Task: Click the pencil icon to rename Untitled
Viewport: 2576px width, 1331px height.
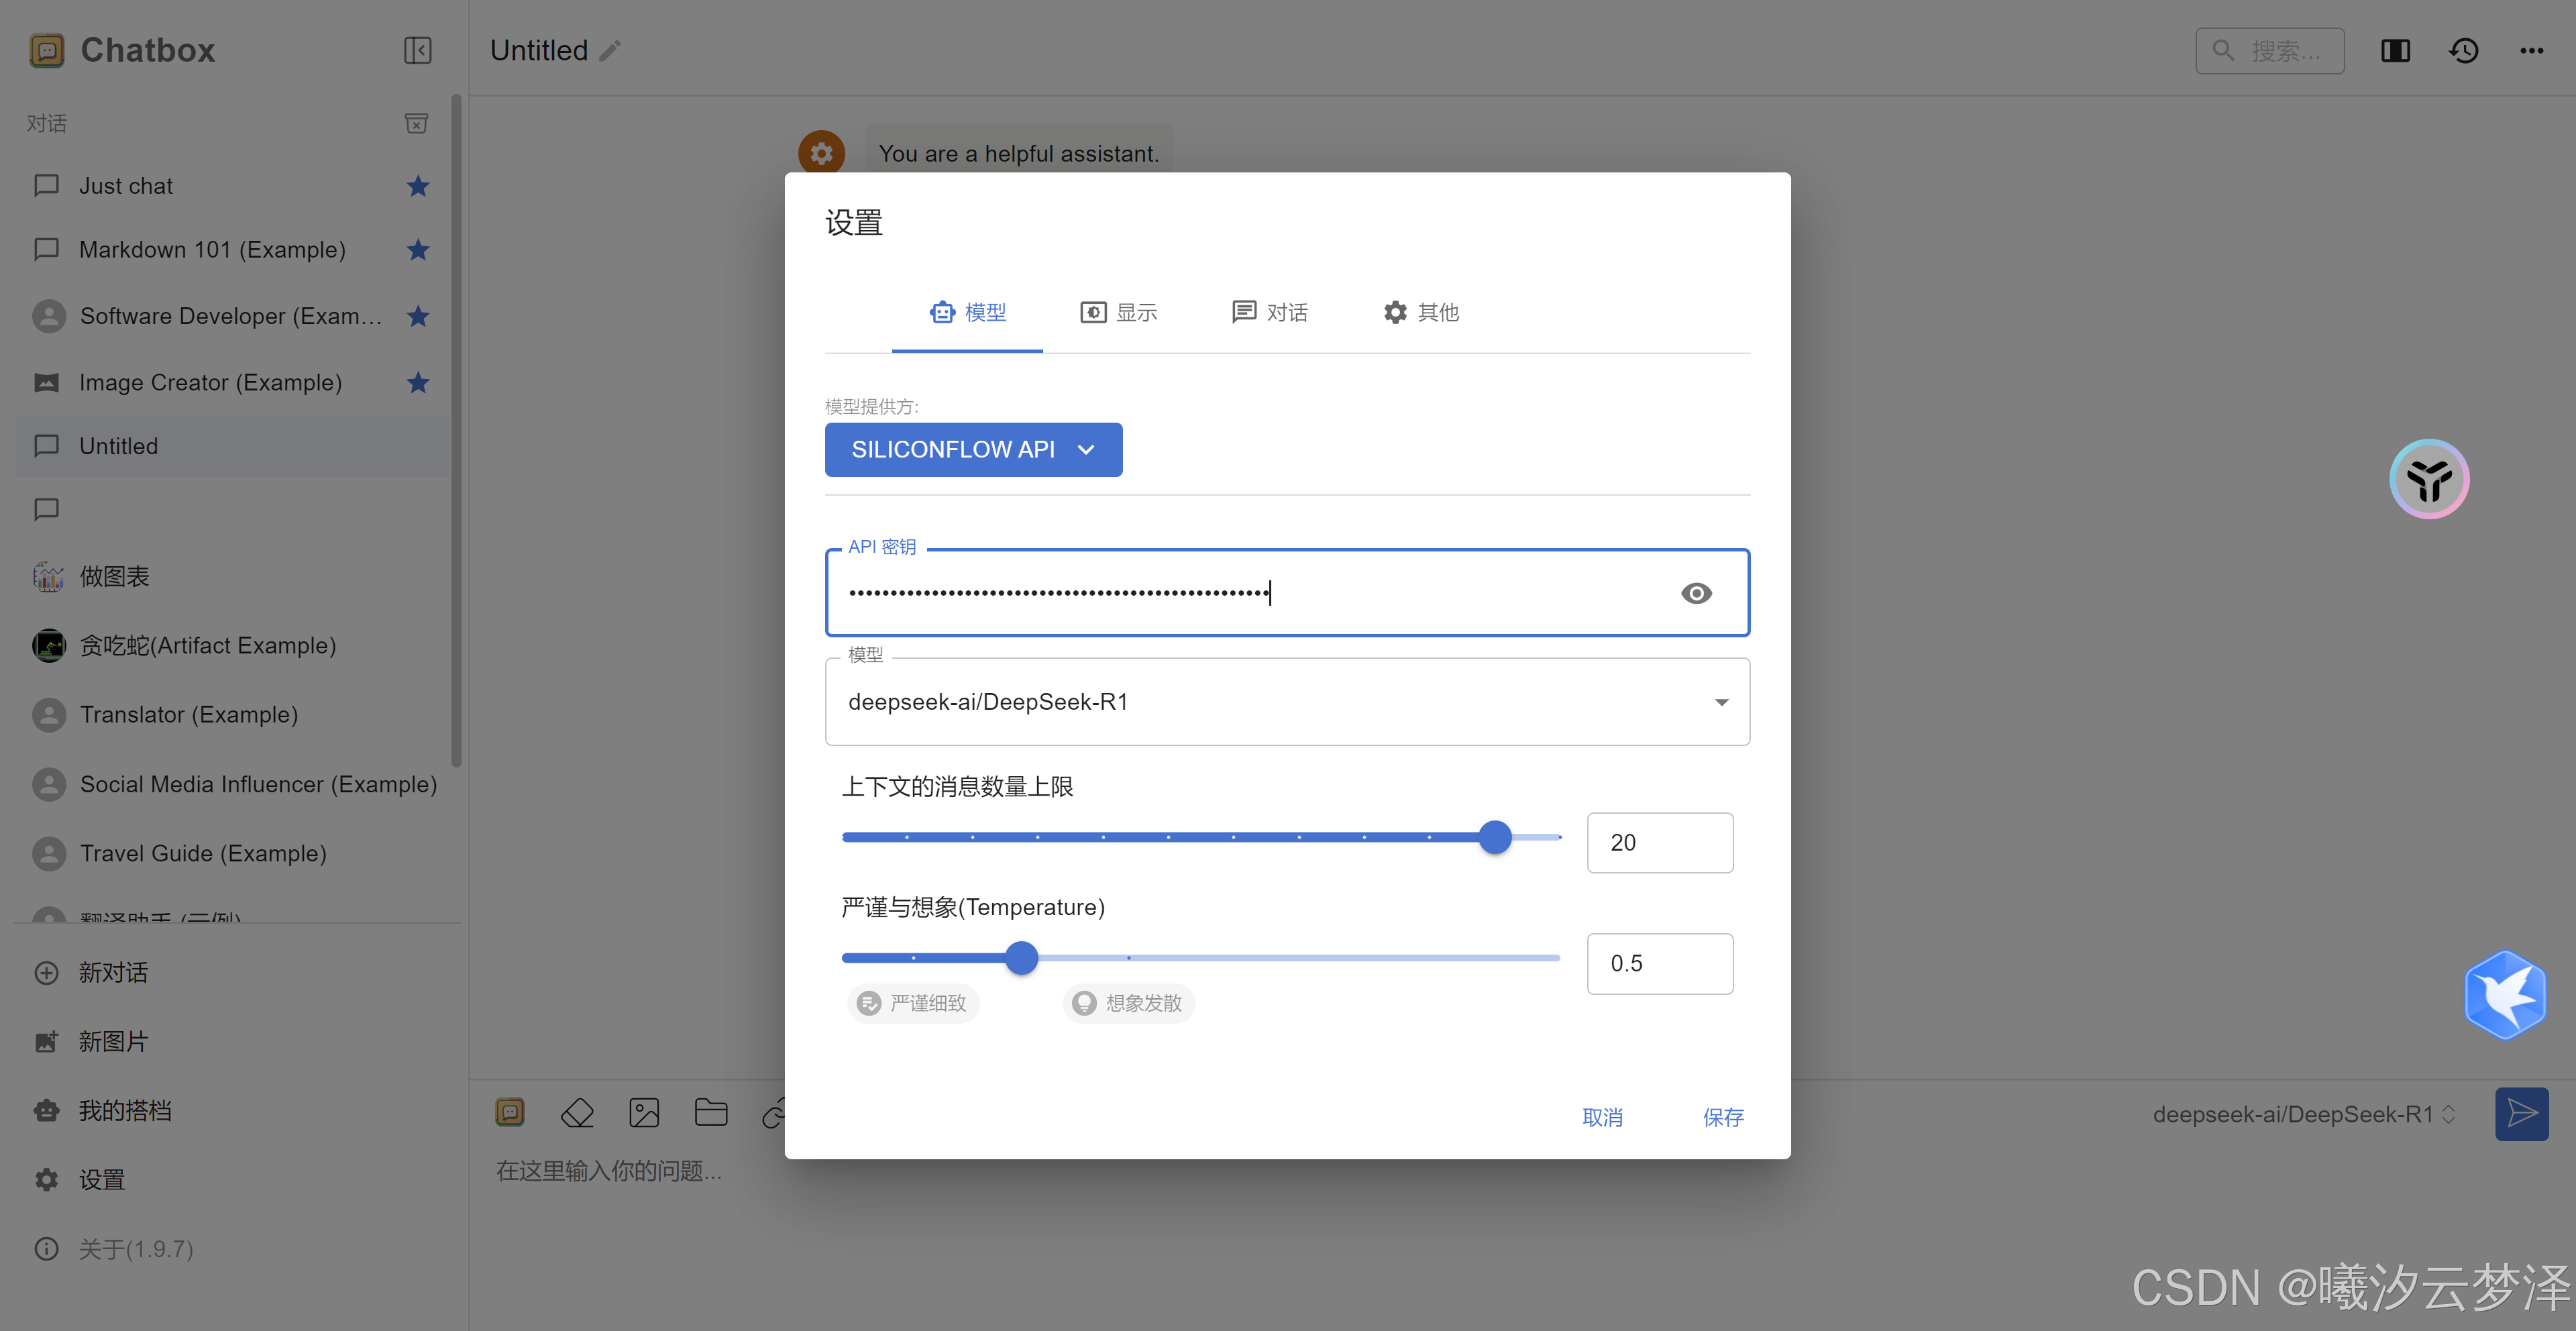Action: [611, 50]
